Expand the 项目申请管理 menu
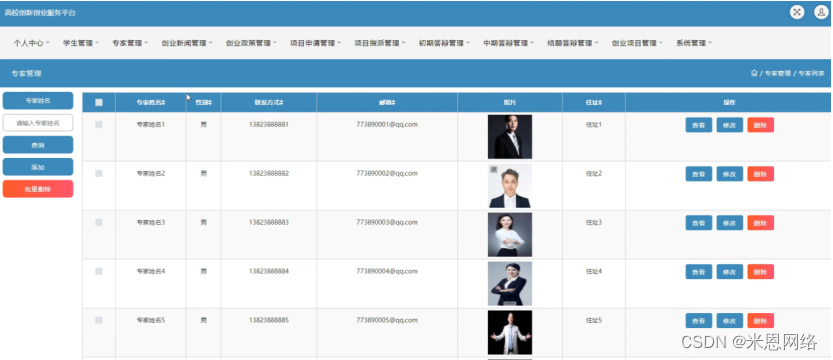The image size is (833, 360). pyautogui.click(x=316, y=43)
